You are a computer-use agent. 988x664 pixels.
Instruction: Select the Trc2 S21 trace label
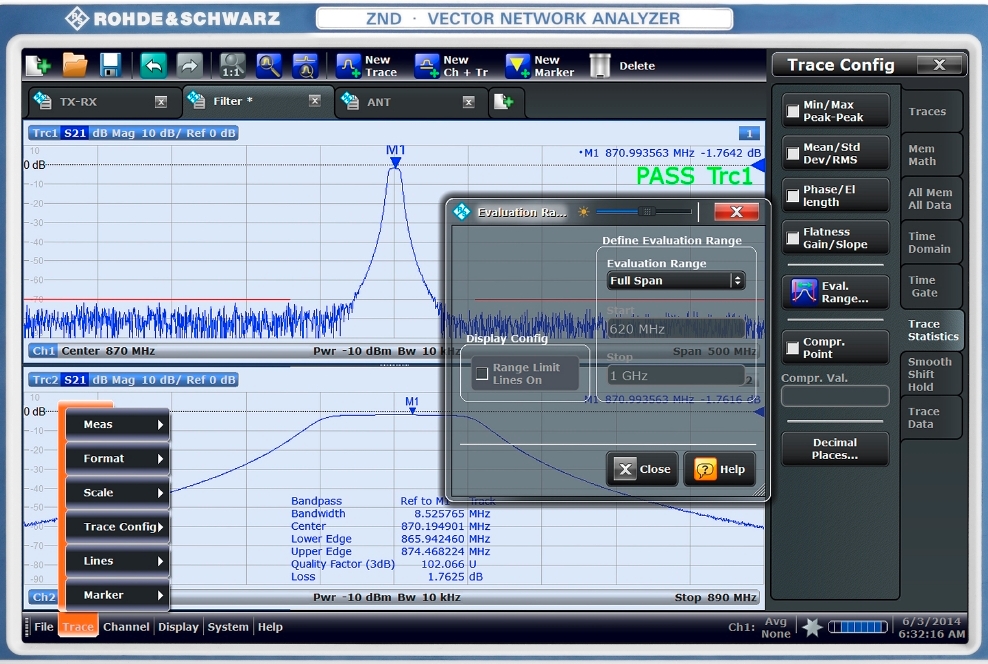[133, 380]
